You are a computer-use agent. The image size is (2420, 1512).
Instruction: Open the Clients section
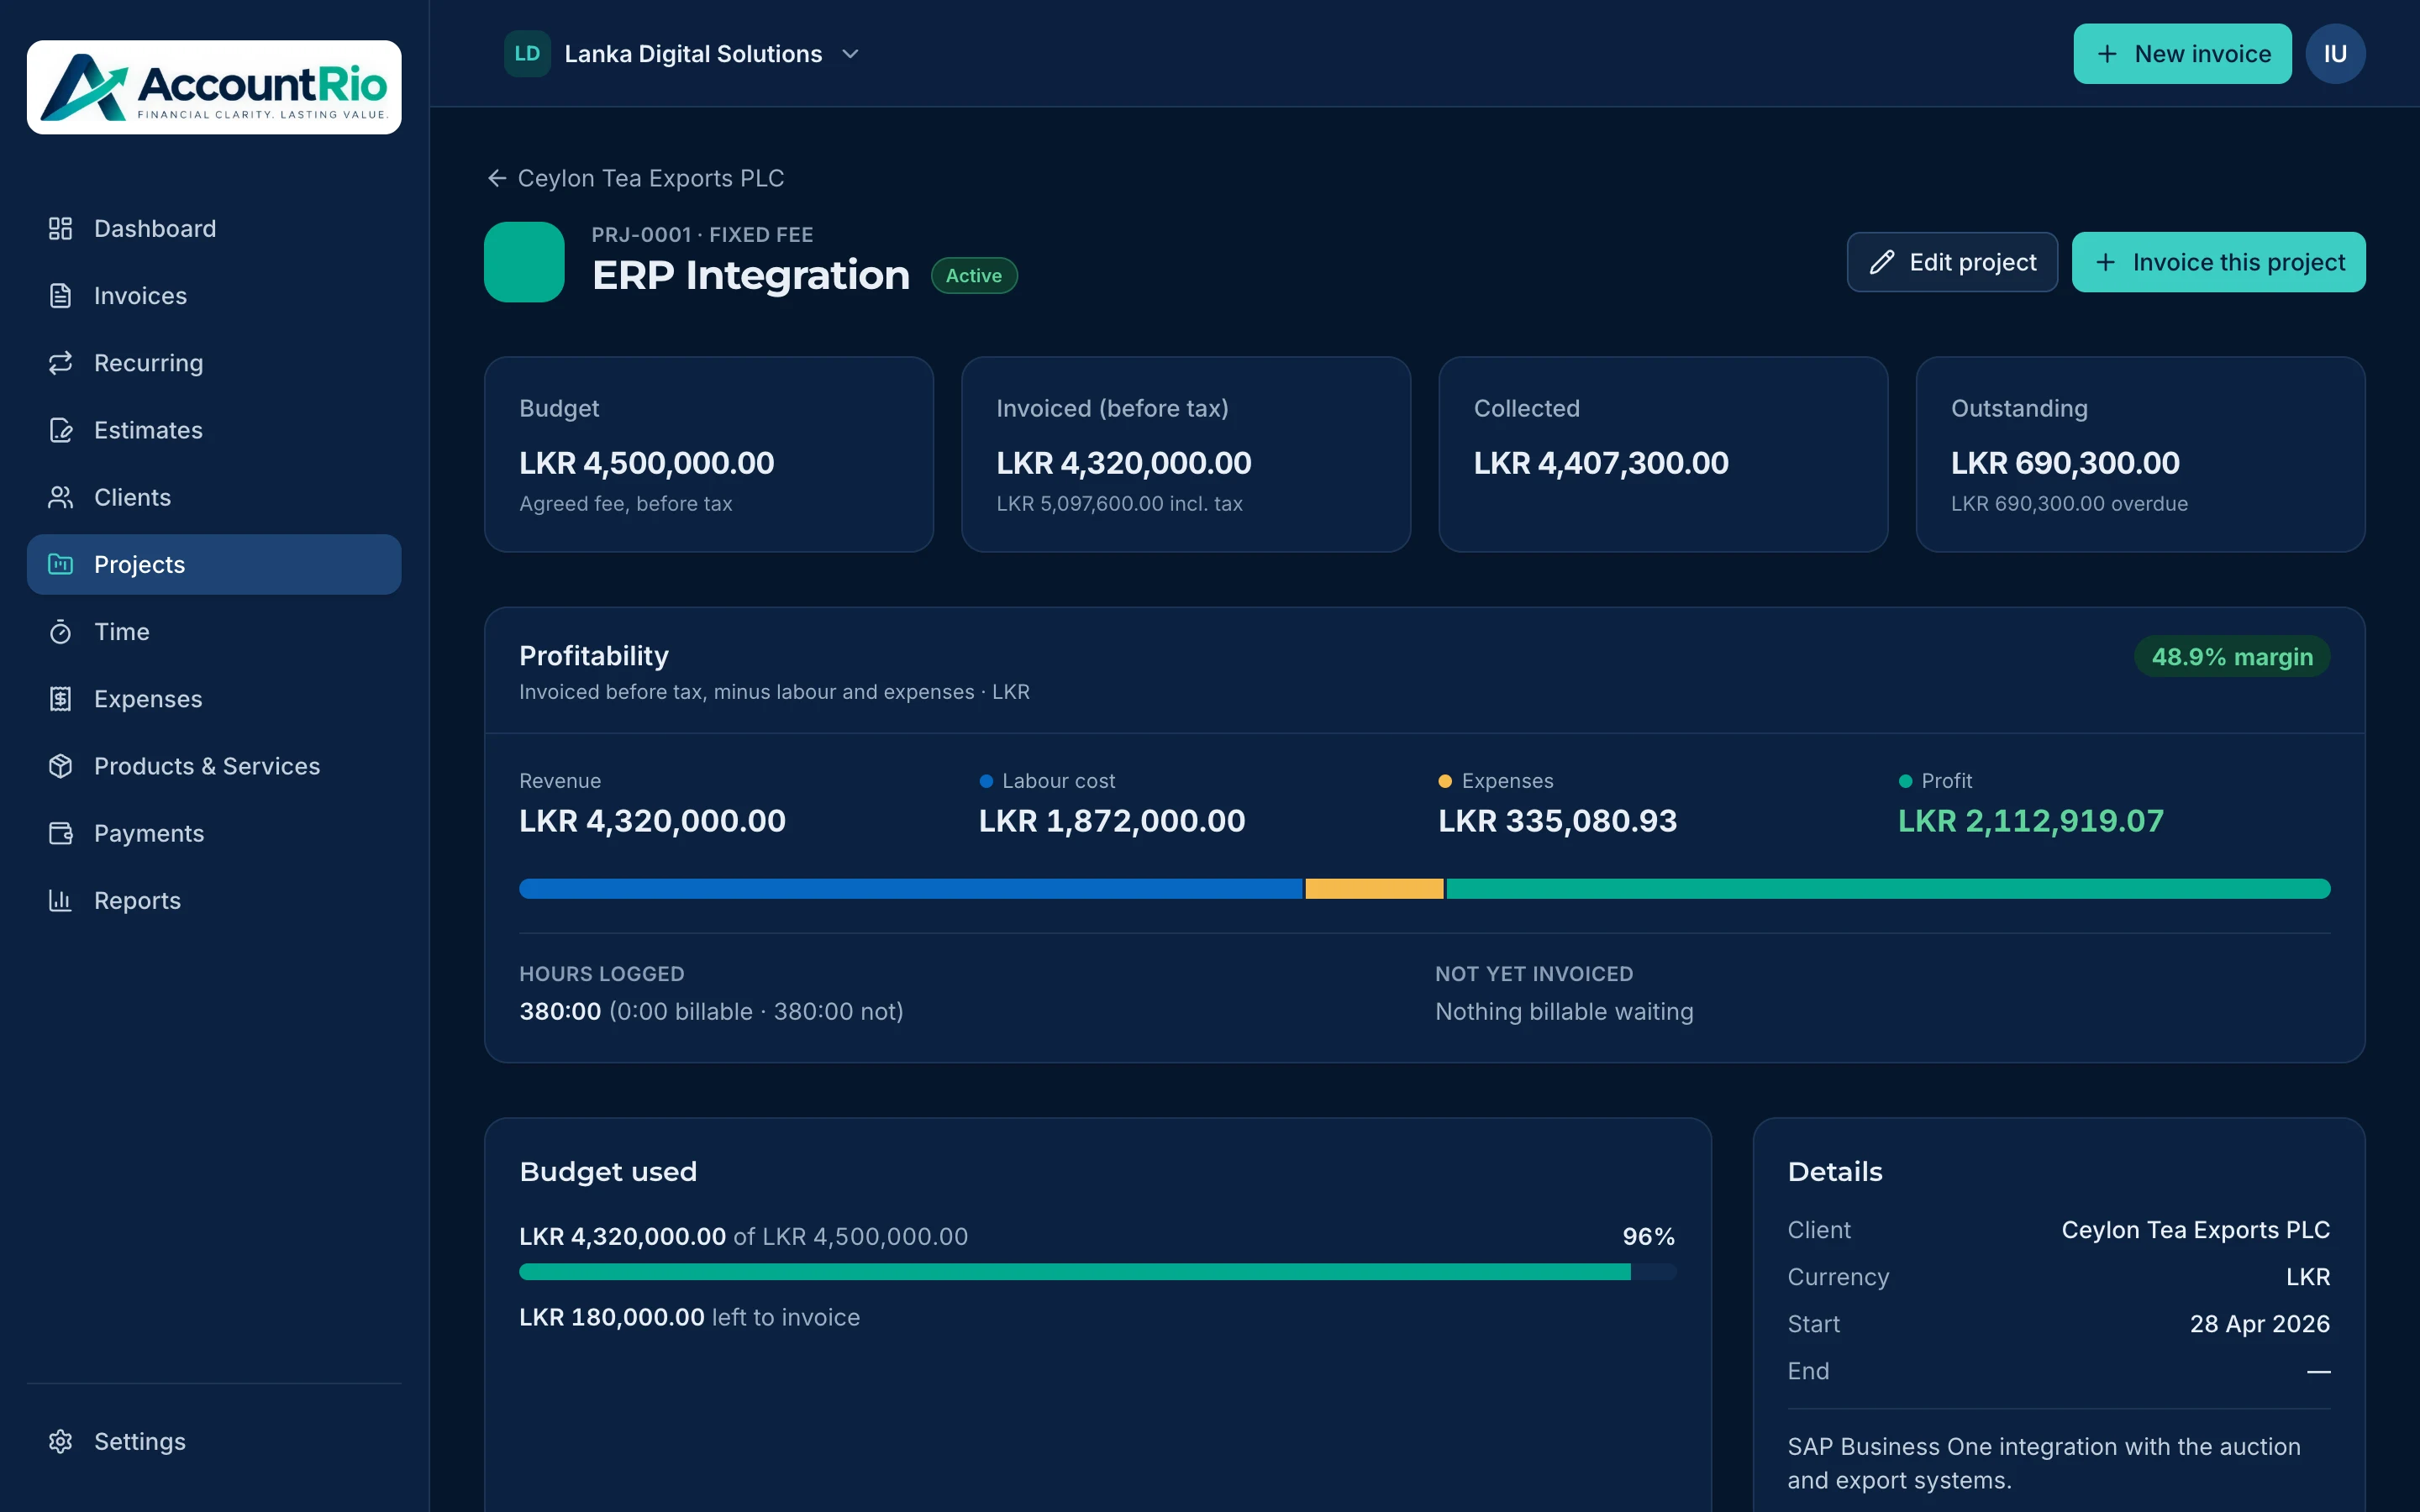(x=214, y=497)
